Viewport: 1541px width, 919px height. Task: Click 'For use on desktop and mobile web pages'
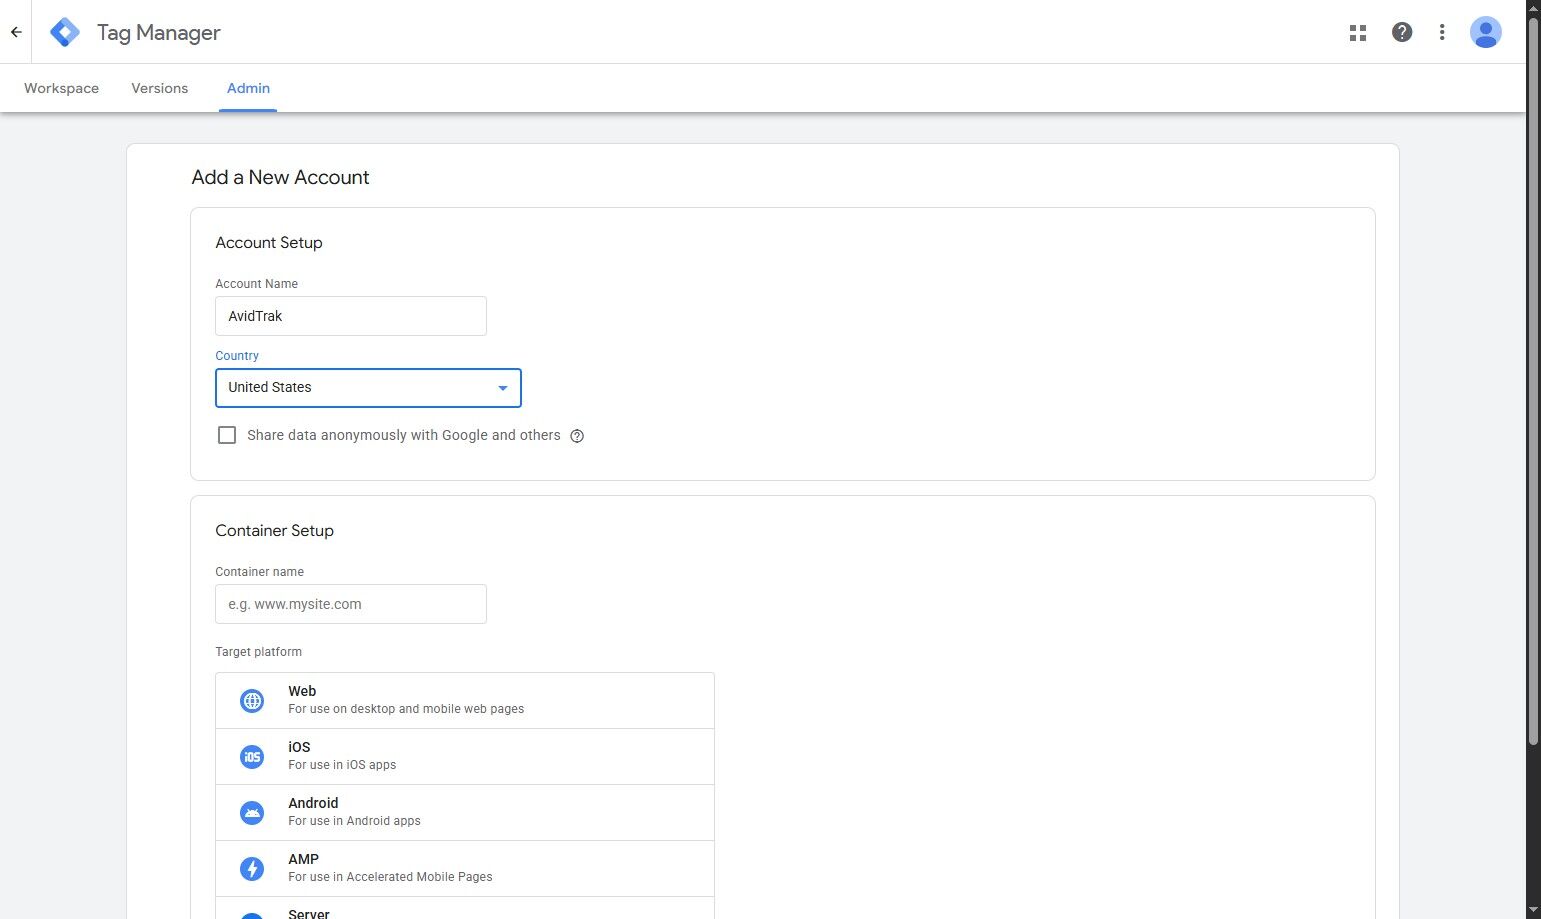point(406,709)
